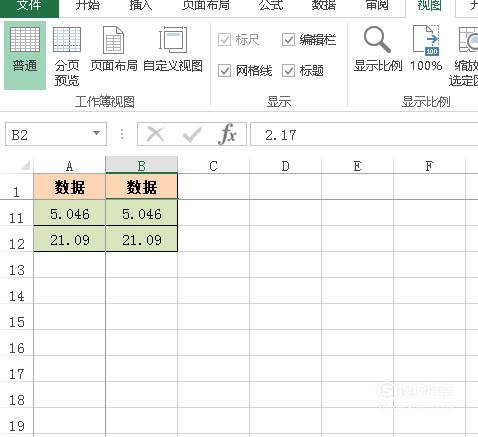This screenshot has height=437, width=478.
Task: Select row 13 header
Action: coord(17,265)
